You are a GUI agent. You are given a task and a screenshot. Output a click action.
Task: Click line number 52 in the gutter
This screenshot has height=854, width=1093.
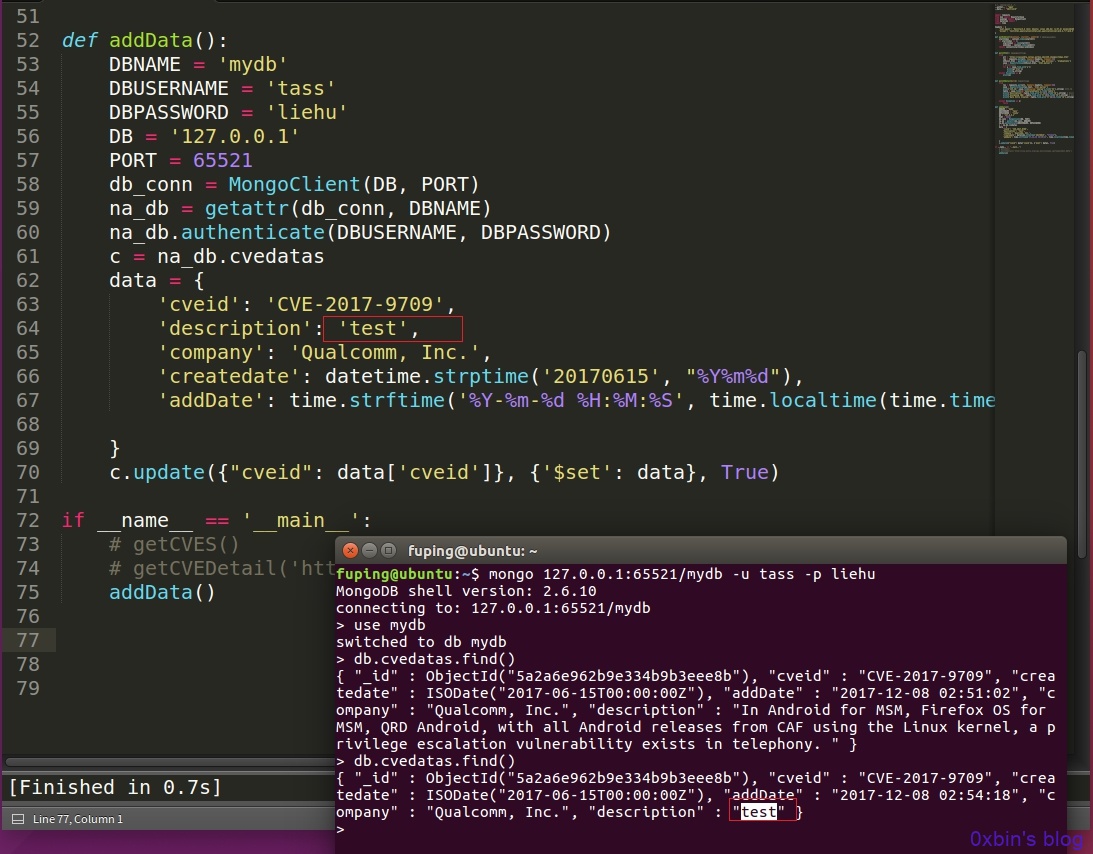(x=28, y=40)
